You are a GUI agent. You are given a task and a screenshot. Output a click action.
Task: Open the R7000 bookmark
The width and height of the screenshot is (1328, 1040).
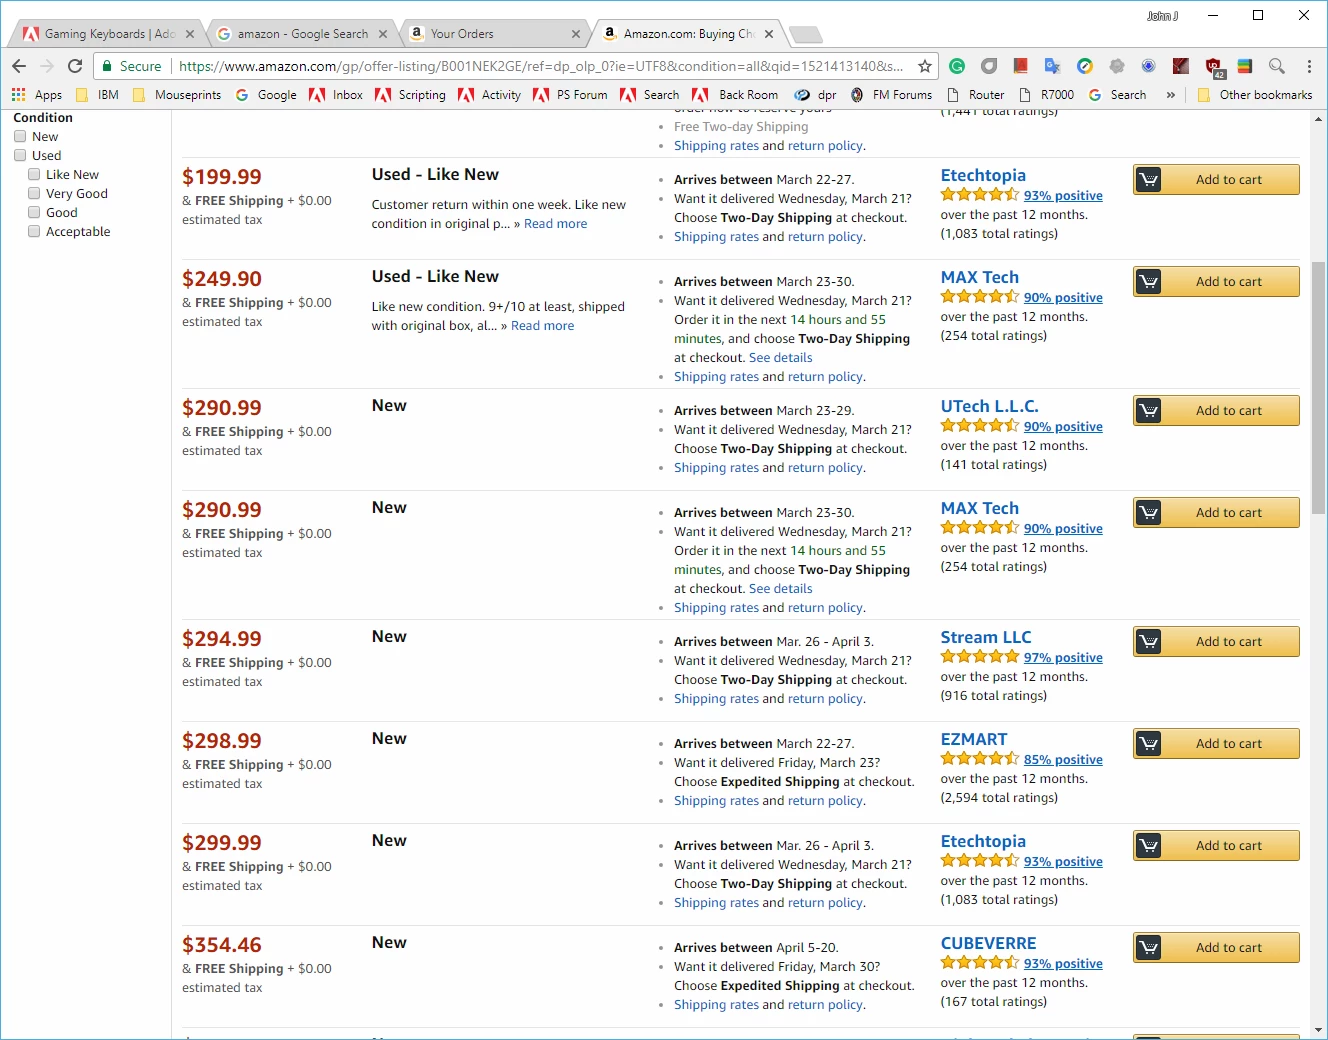click(x=1046, y=95)
